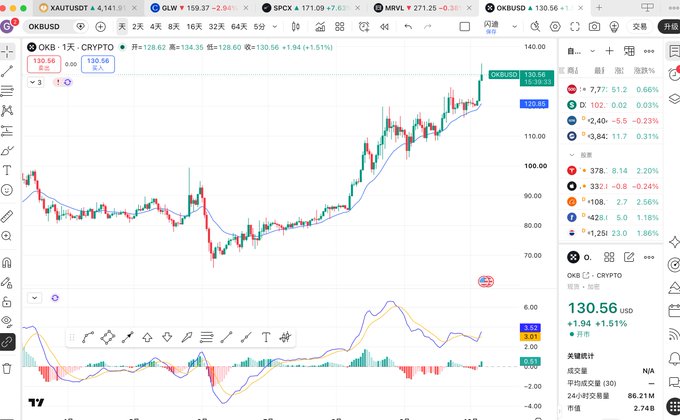Screen dimensions: 680x420
Task: Select the text annotation tool
Action: click(x=7, y=170)
